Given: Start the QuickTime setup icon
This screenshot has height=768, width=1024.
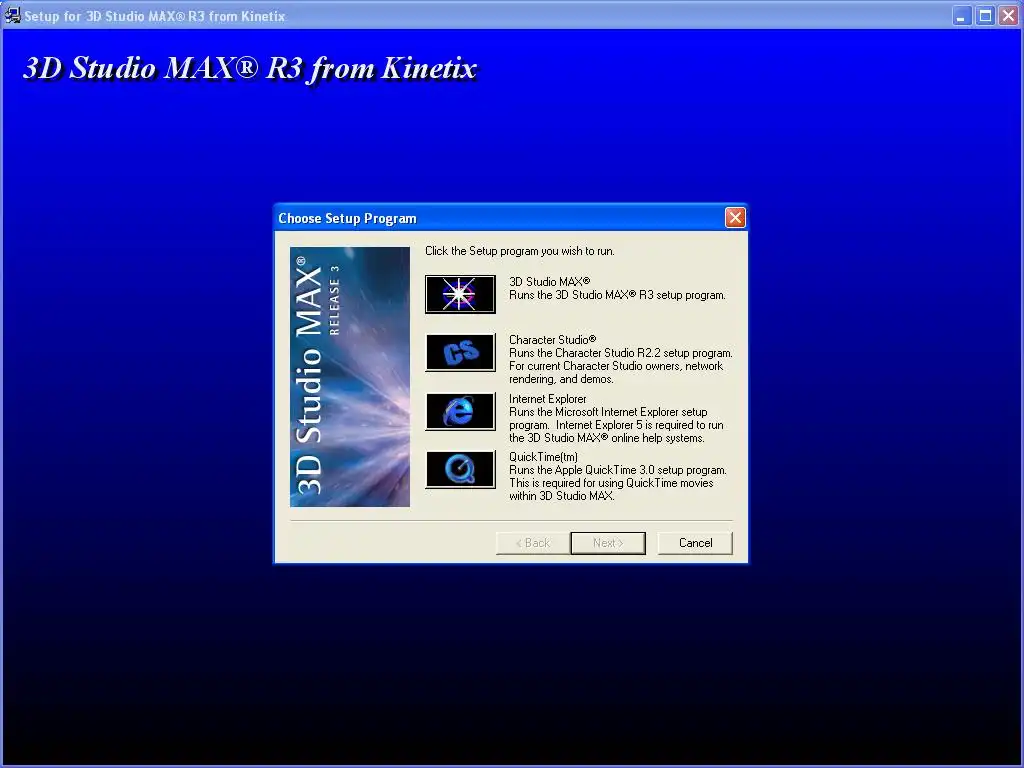Looking at the screenshot, I should [460, 470].
